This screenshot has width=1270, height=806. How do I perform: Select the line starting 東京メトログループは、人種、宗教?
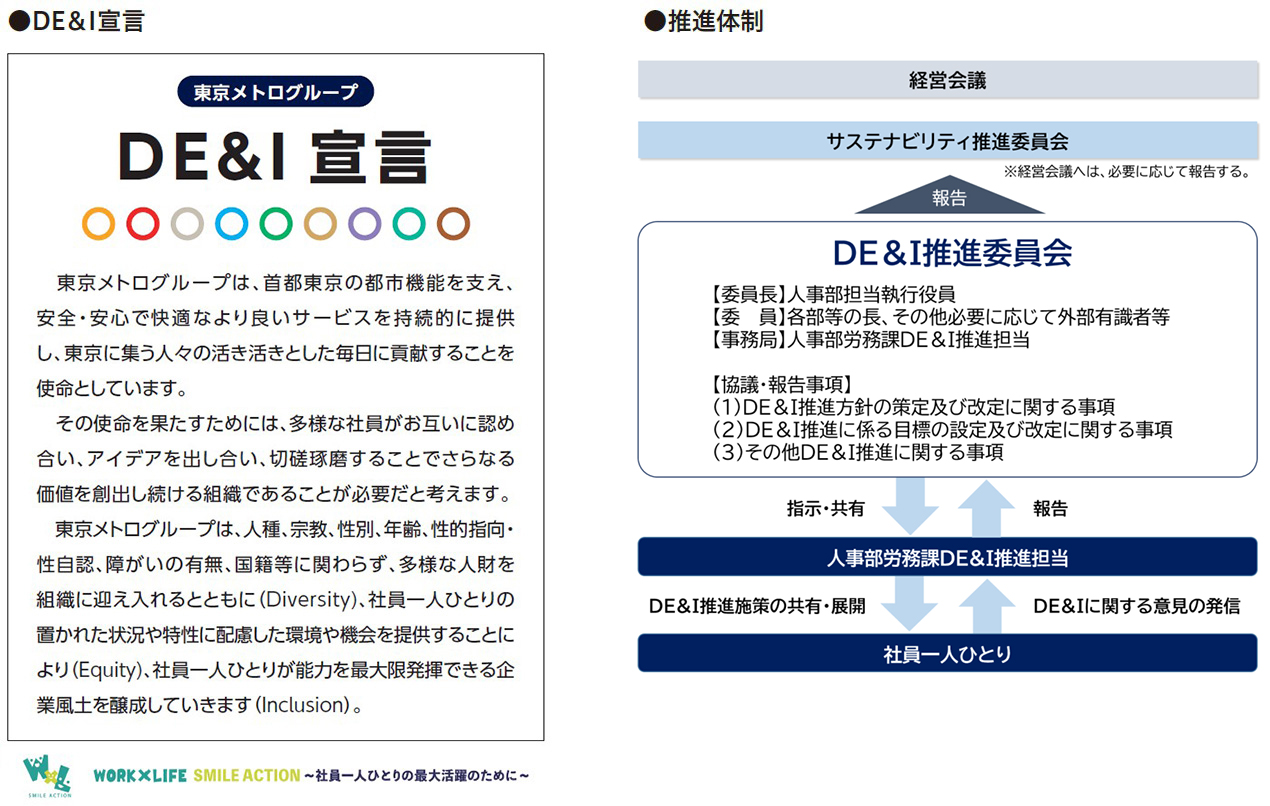pyautogui.click(x=285, y=529)
